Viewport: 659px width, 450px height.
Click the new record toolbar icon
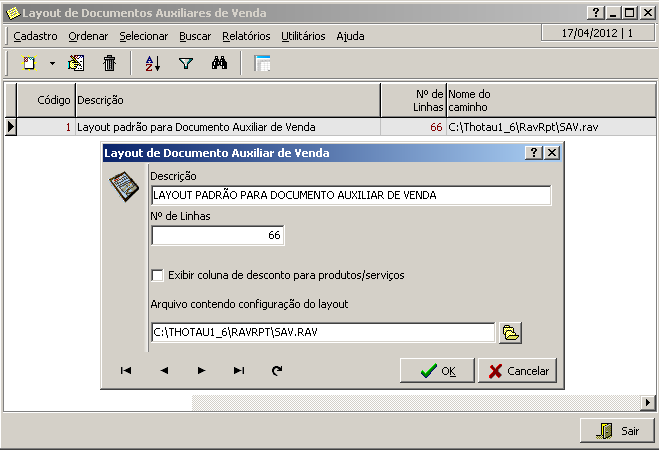[29, 63]
